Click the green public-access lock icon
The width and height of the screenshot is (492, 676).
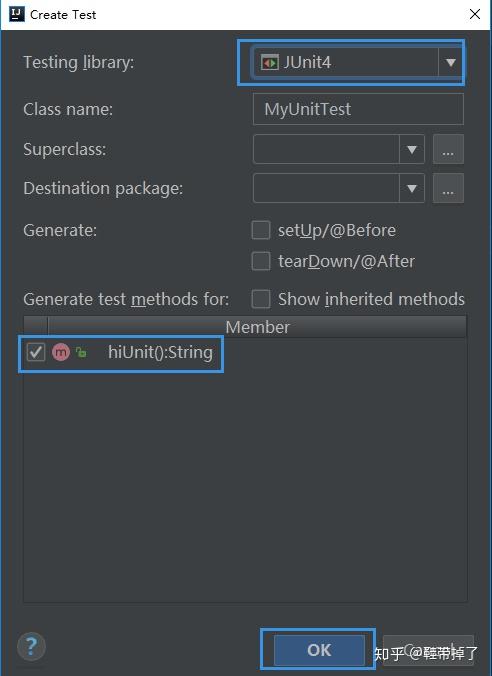click(81, 352)
